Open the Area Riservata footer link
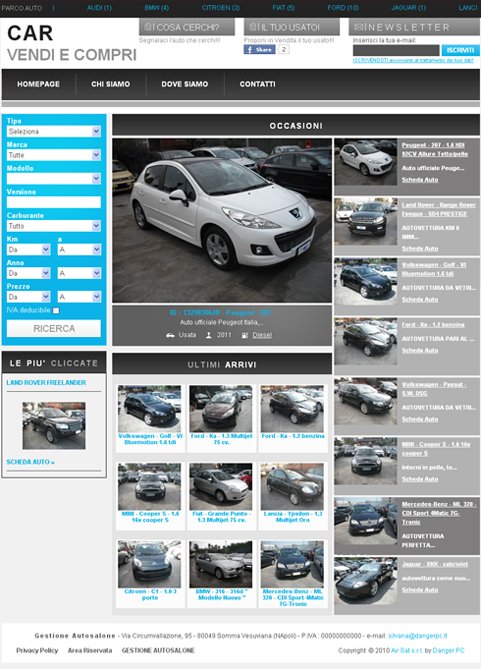 (x=90, y=651)
